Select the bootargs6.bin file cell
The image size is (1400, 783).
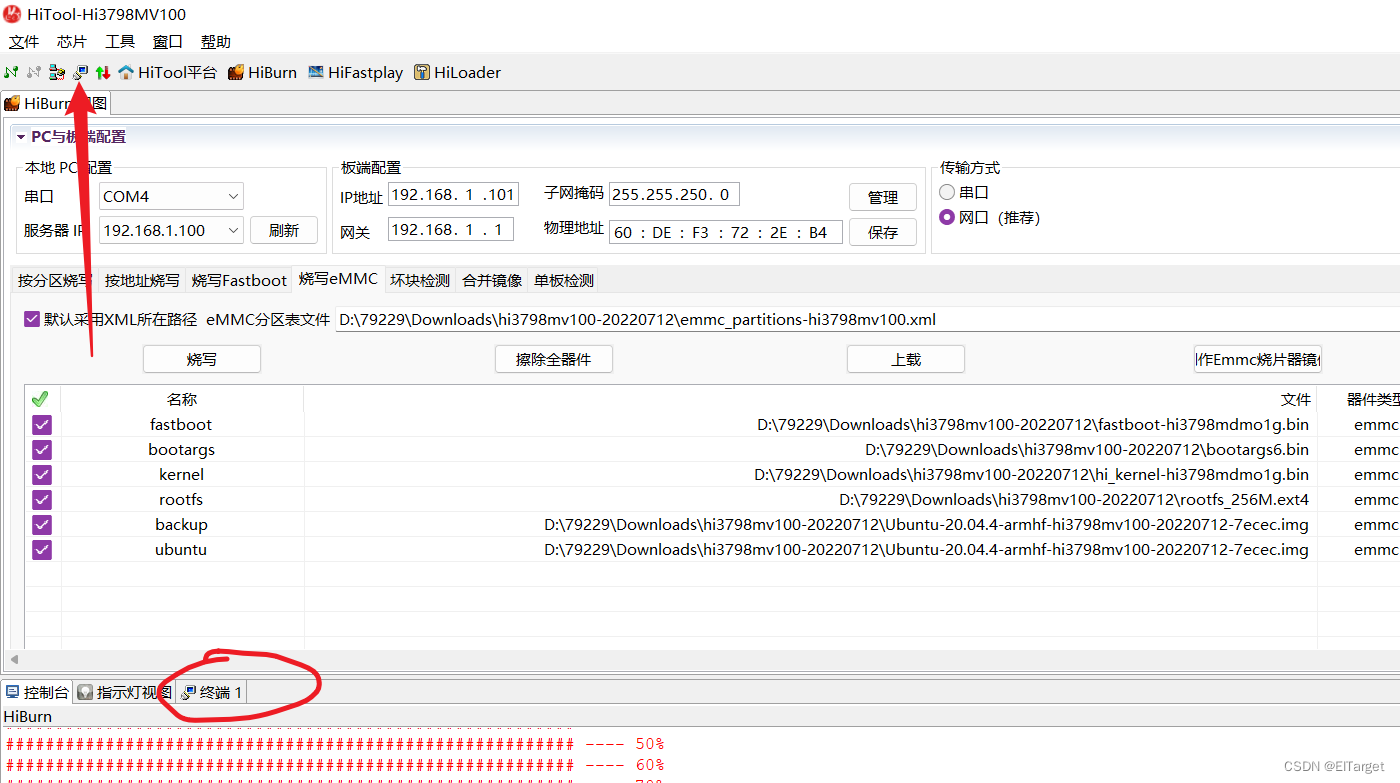811,449
